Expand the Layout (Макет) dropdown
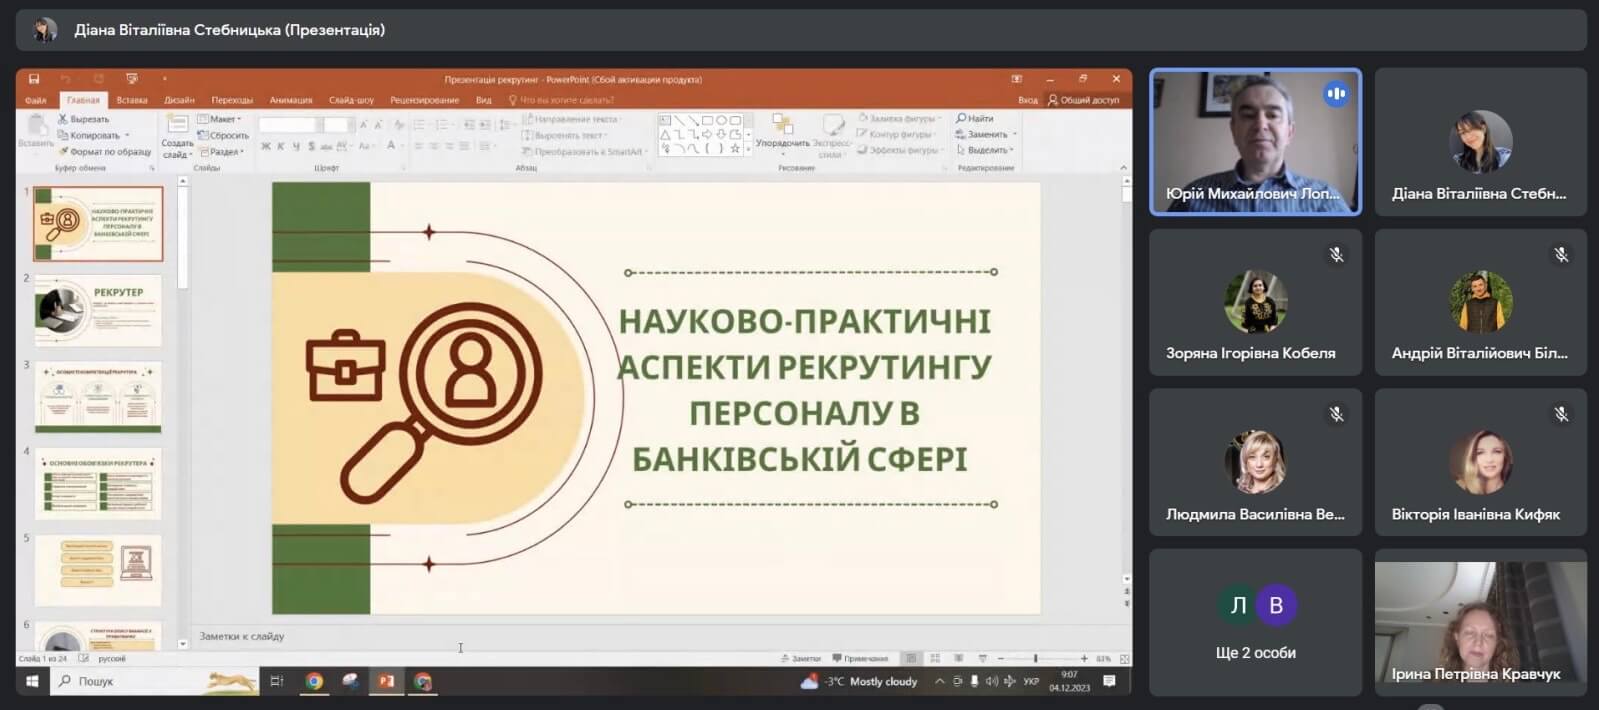The width and height of the screenshot is (1599, 710). point(222,119)
